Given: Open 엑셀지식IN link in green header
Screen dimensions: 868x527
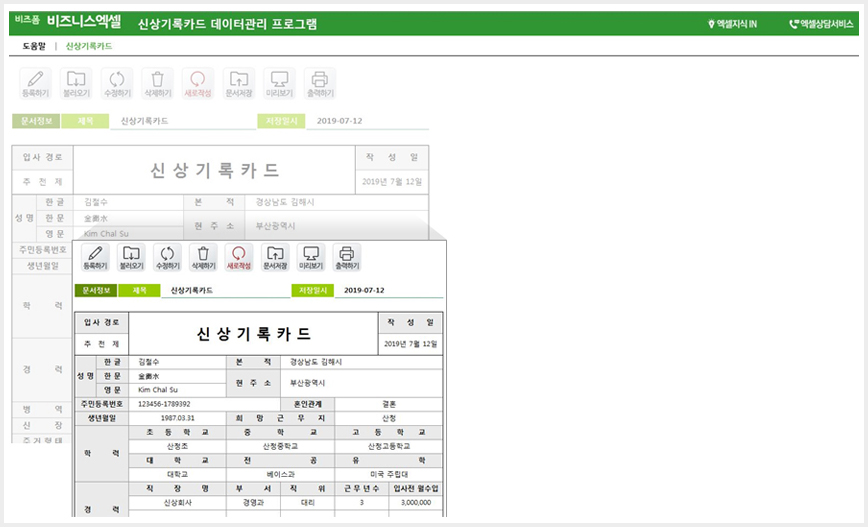Looking at the screenshot, I should point(732,24).
